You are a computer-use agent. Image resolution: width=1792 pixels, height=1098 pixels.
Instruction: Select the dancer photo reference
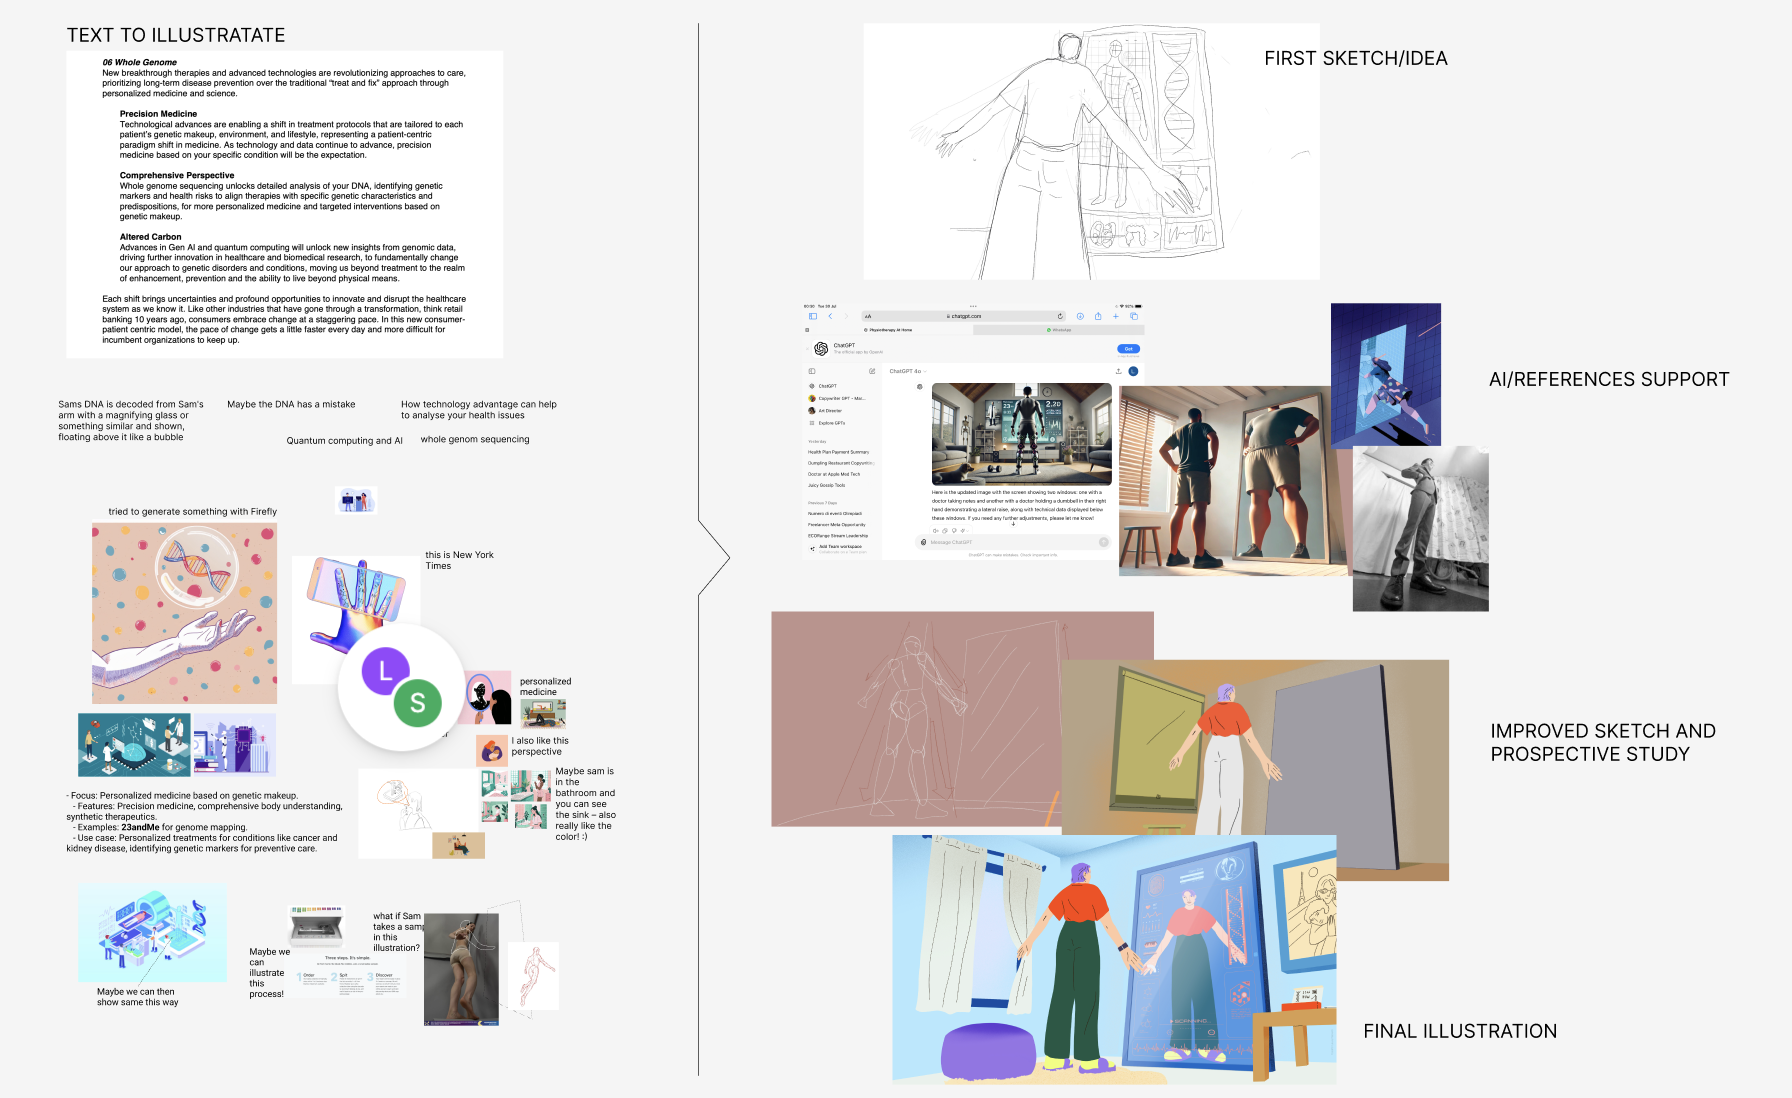coord(461,969)
